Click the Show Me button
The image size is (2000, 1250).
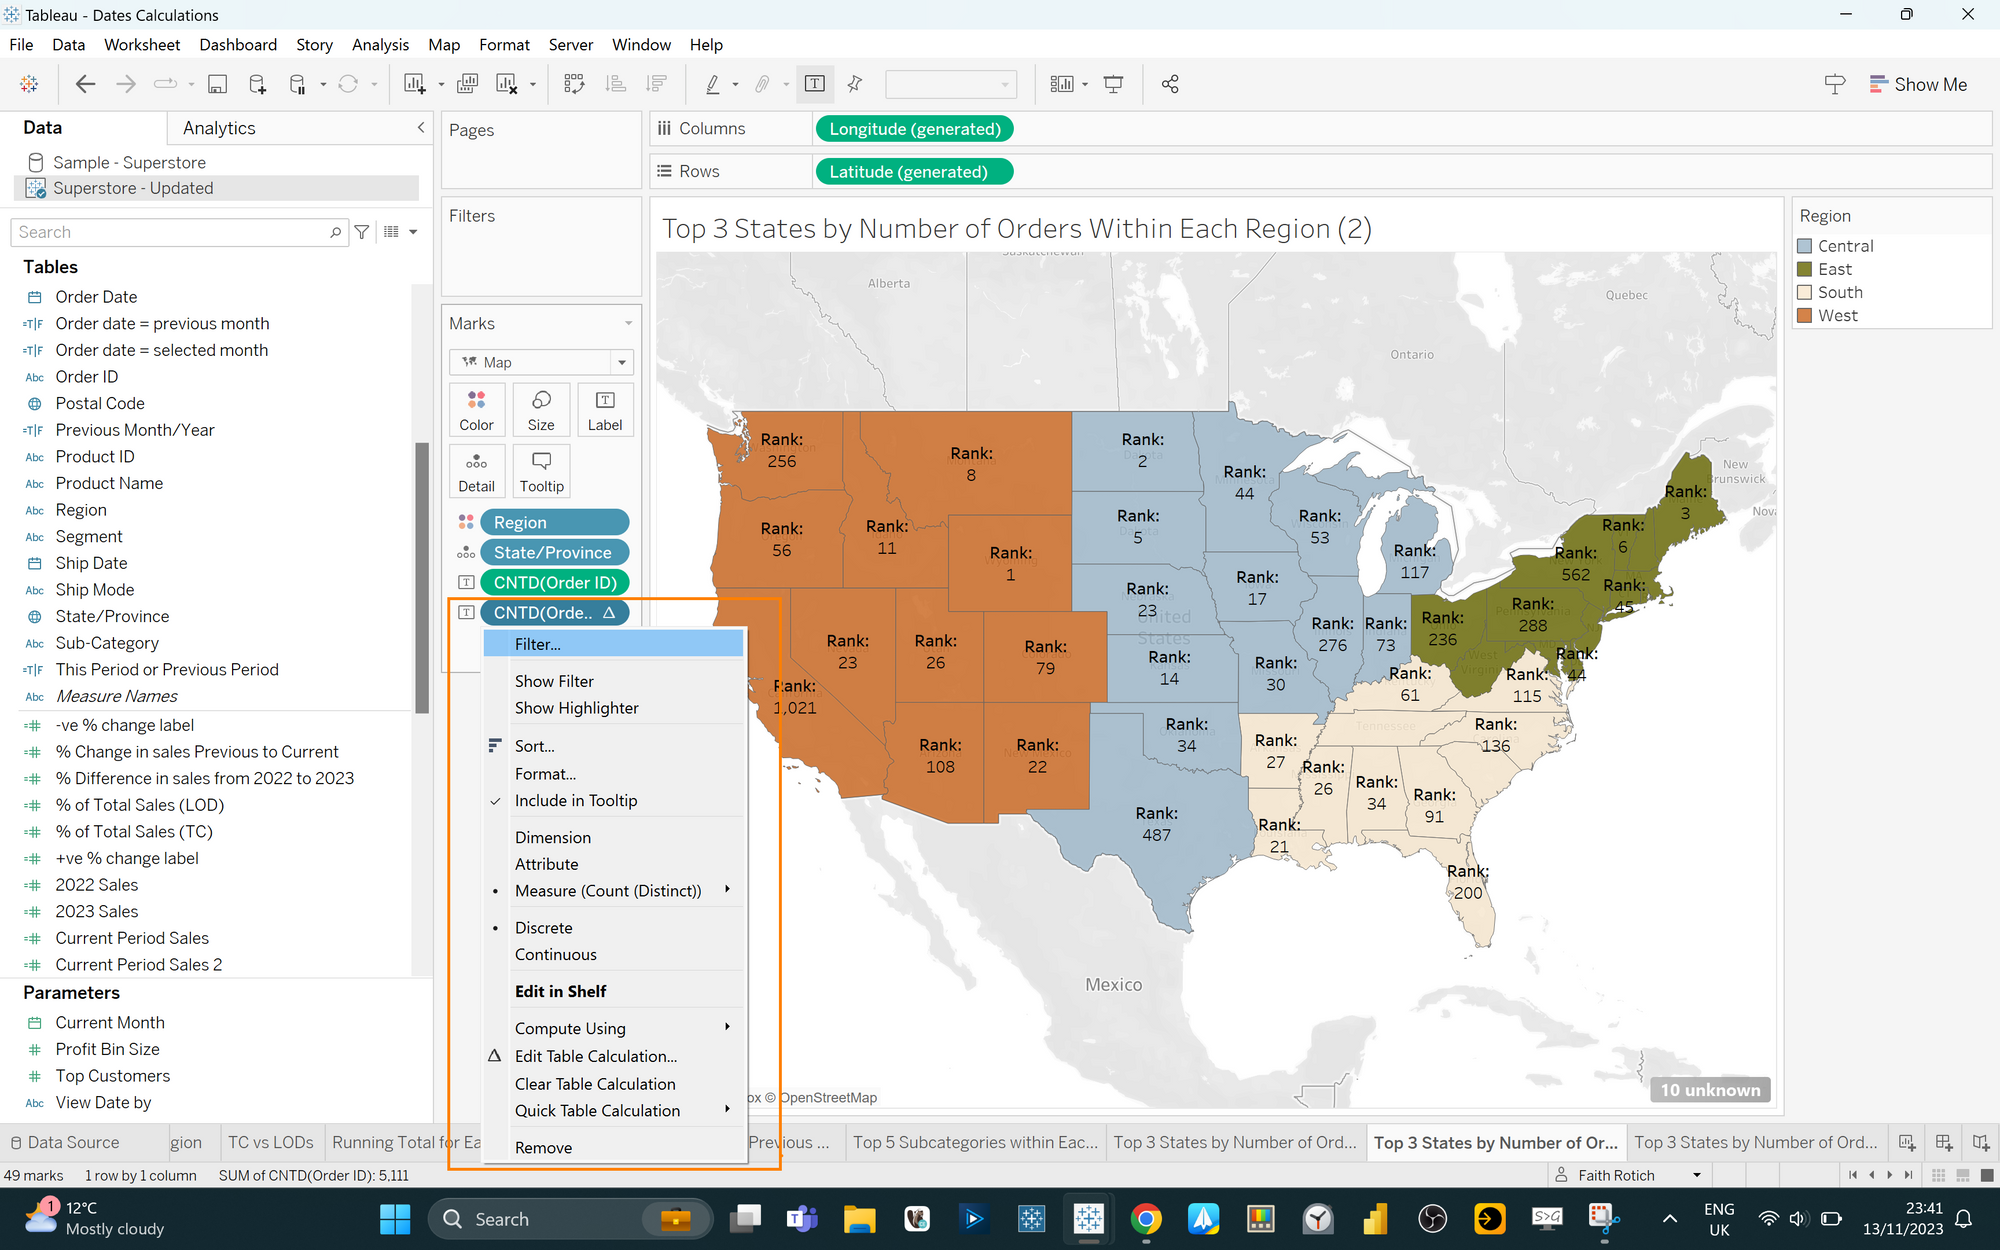(1918, 85)
